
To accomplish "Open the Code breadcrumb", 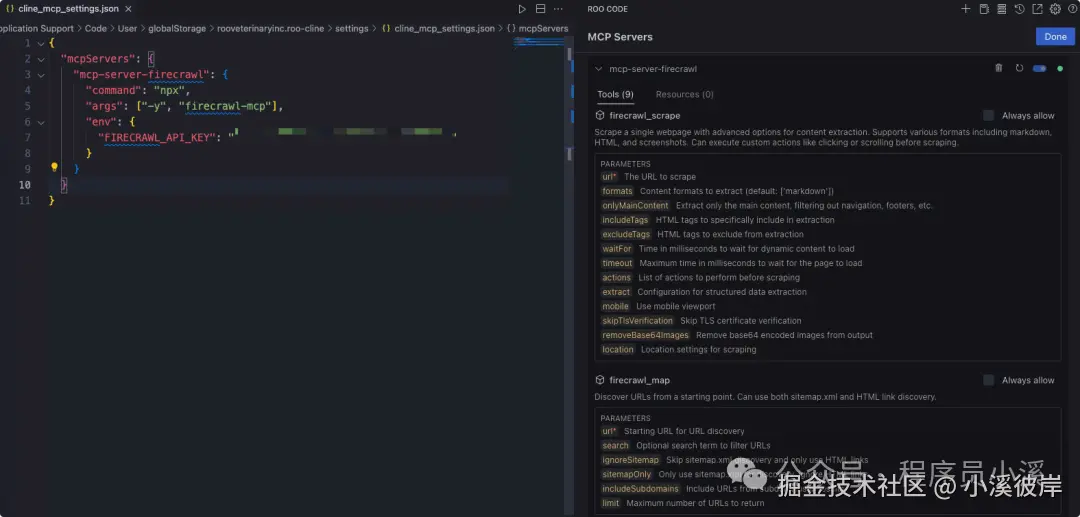I will click(96, 29).
